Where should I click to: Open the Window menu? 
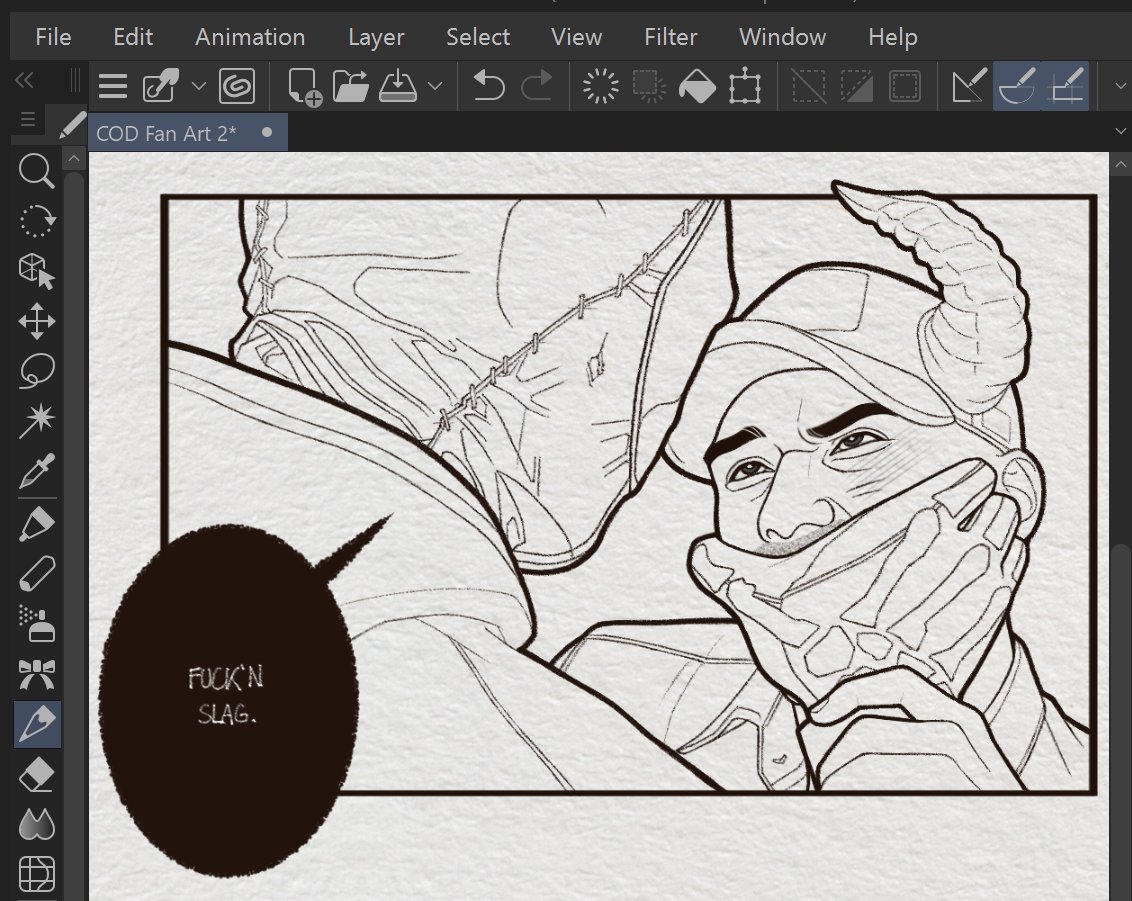tap(783, 37)
